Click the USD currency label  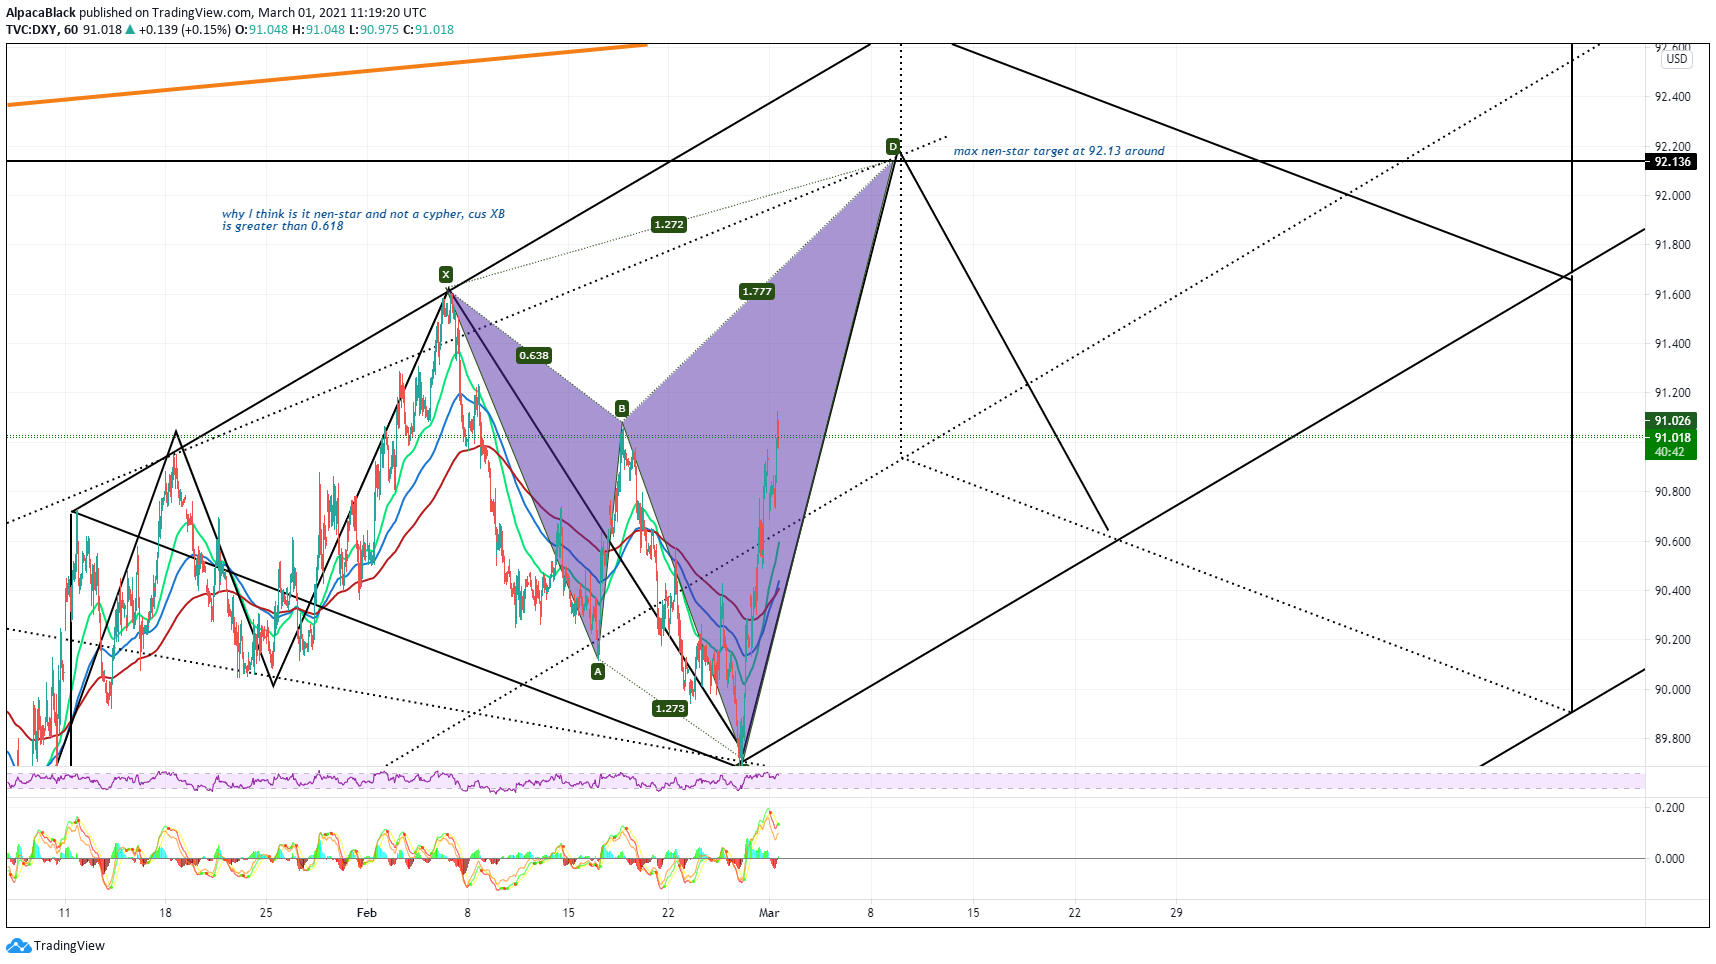(1677, 59)
